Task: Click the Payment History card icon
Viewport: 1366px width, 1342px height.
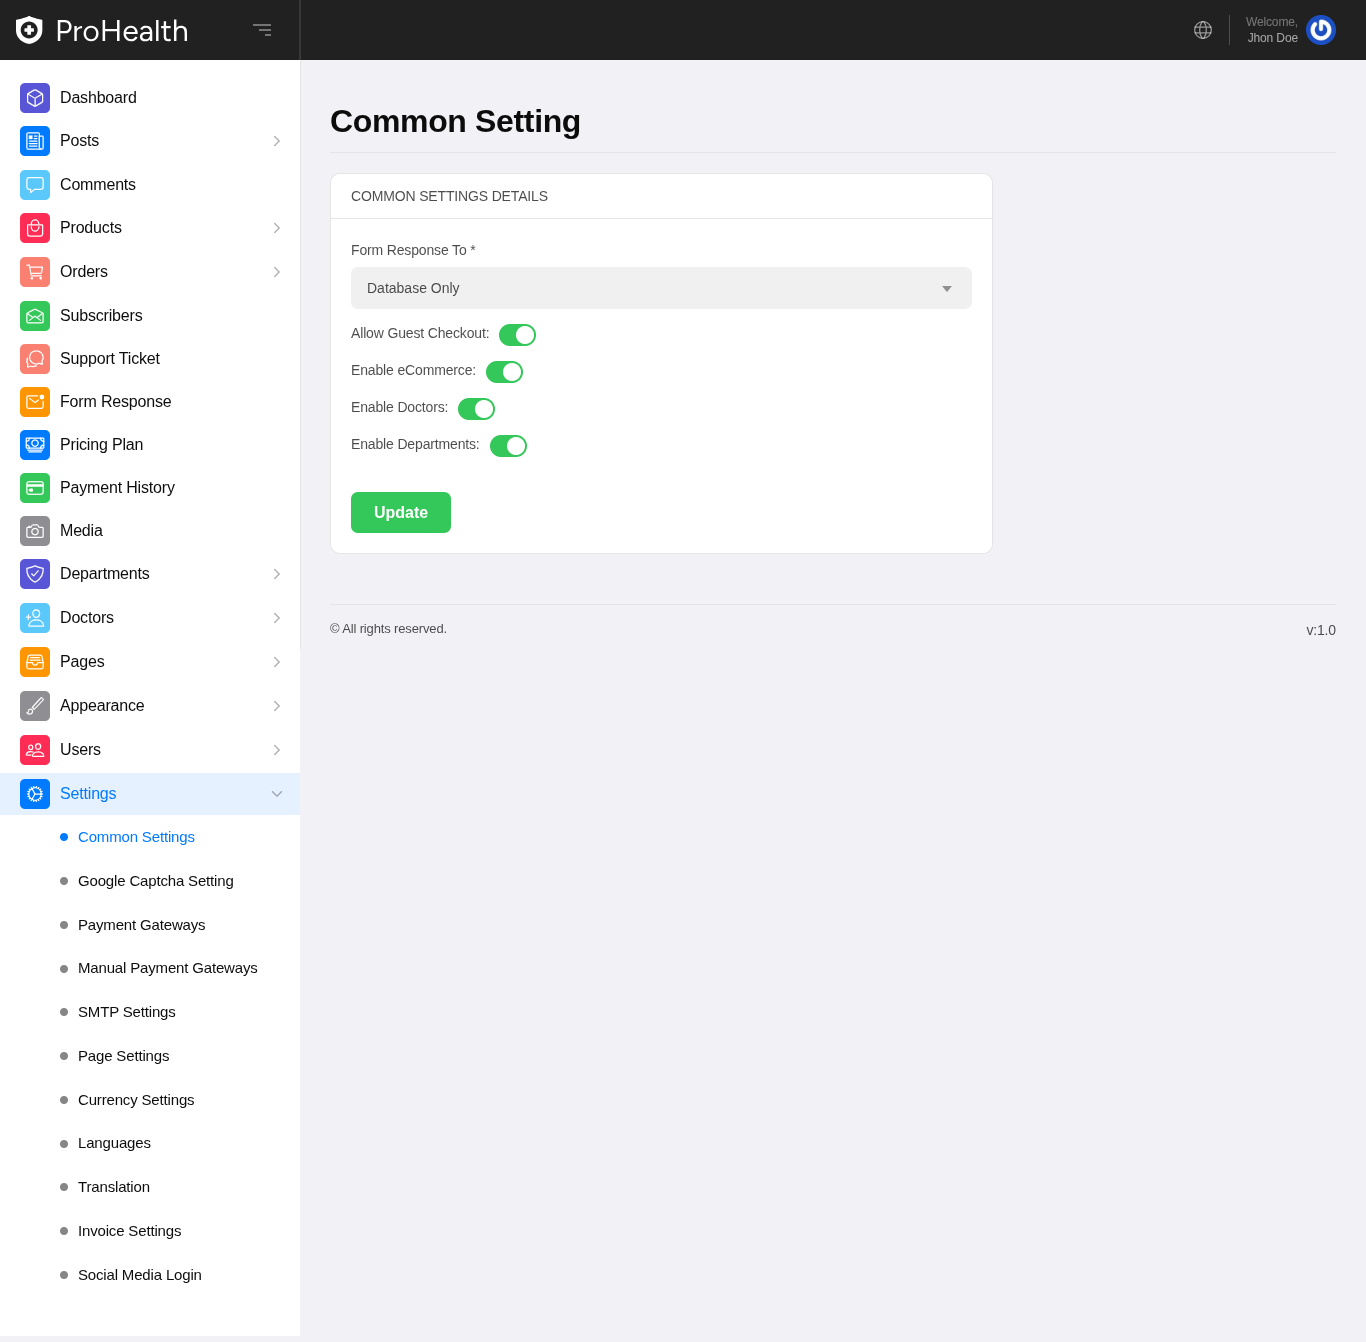Action: [x=35, y=488]
